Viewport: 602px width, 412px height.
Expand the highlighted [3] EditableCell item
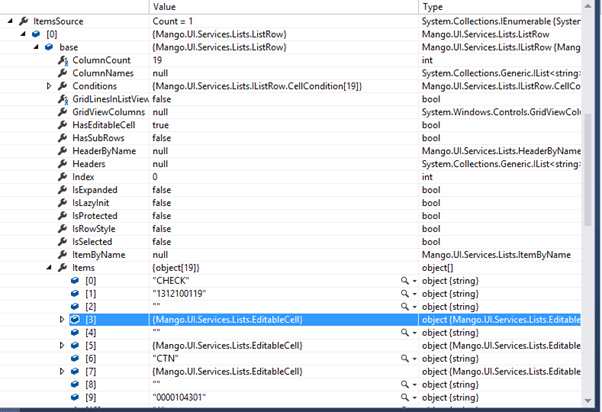click(x=63, y=319)
